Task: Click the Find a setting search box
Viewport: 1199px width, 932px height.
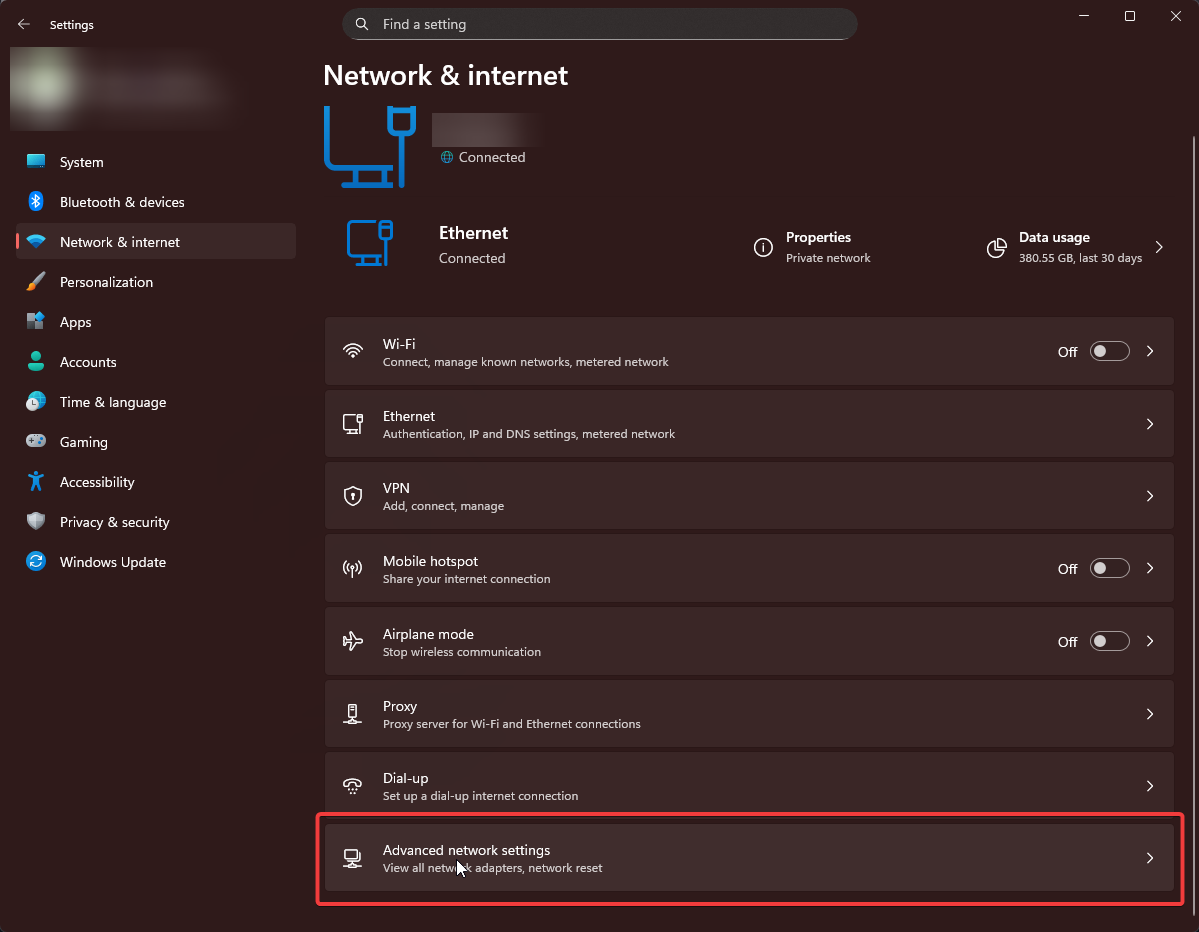Action: click(x=600, y=24)
